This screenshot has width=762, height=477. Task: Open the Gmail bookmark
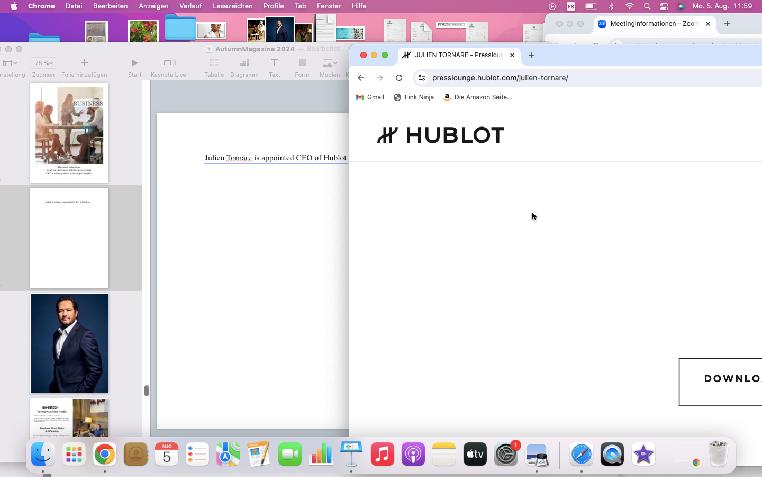(370, 97)
